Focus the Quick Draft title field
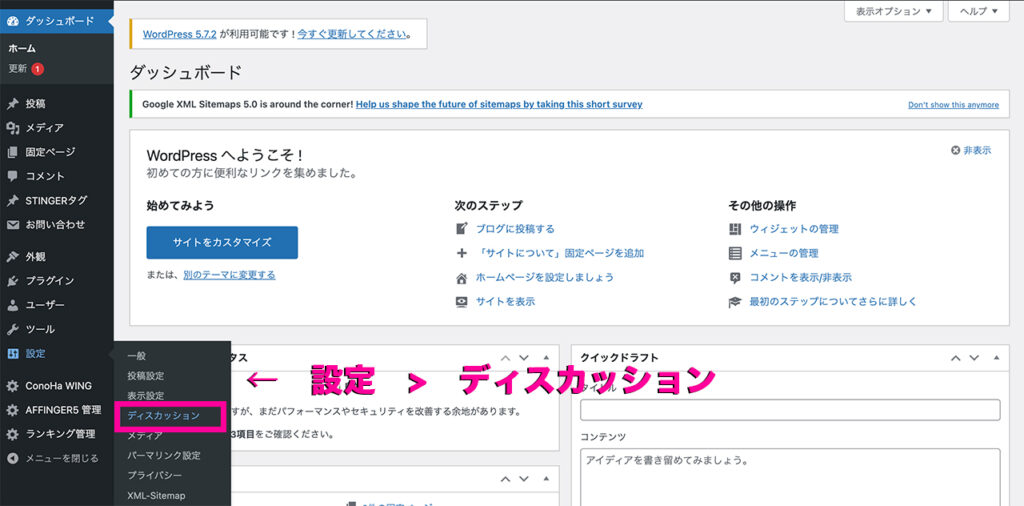Screen dimensions: 1024x506 click(790, 410)
